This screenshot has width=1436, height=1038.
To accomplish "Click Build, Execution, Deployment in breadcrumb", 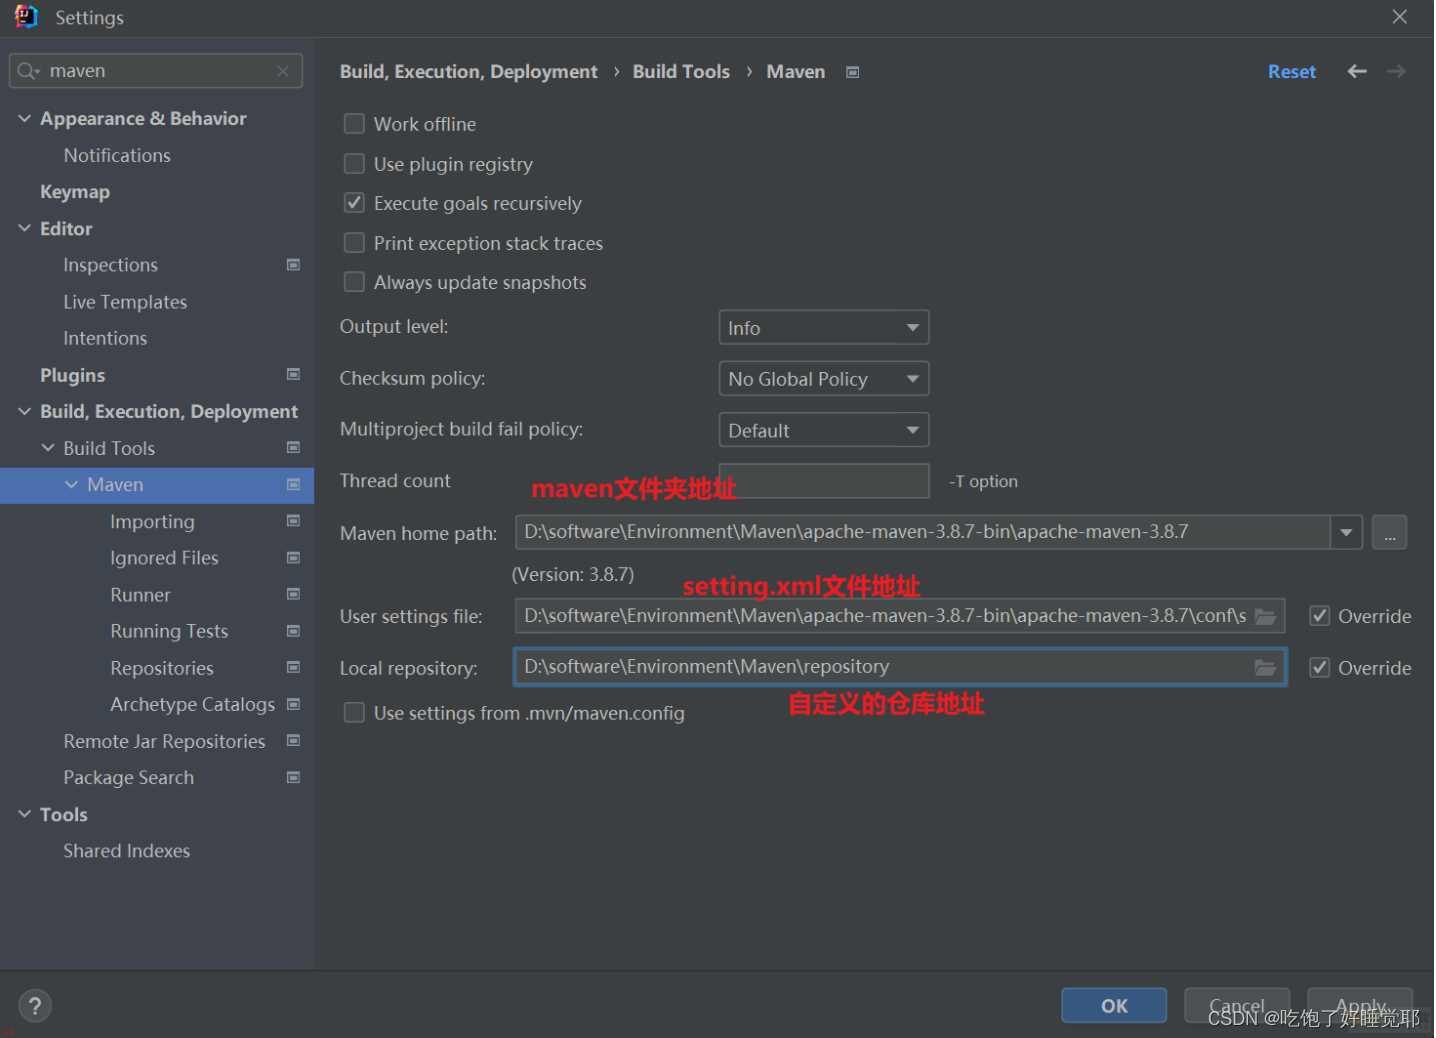I will point(469,72).
